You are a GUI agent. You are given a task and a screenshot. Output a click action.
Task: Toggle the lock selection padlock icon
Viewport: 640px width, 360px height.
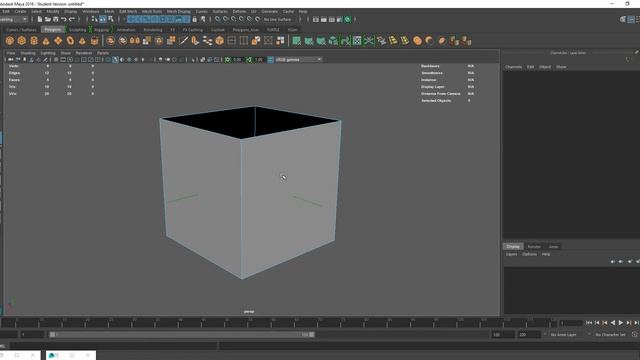195,19
